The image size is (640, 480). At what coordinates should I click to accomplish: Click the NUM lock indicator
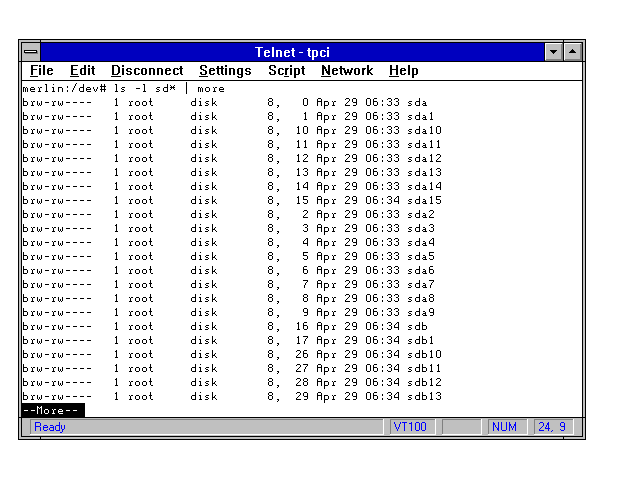(x=504, y=427)
